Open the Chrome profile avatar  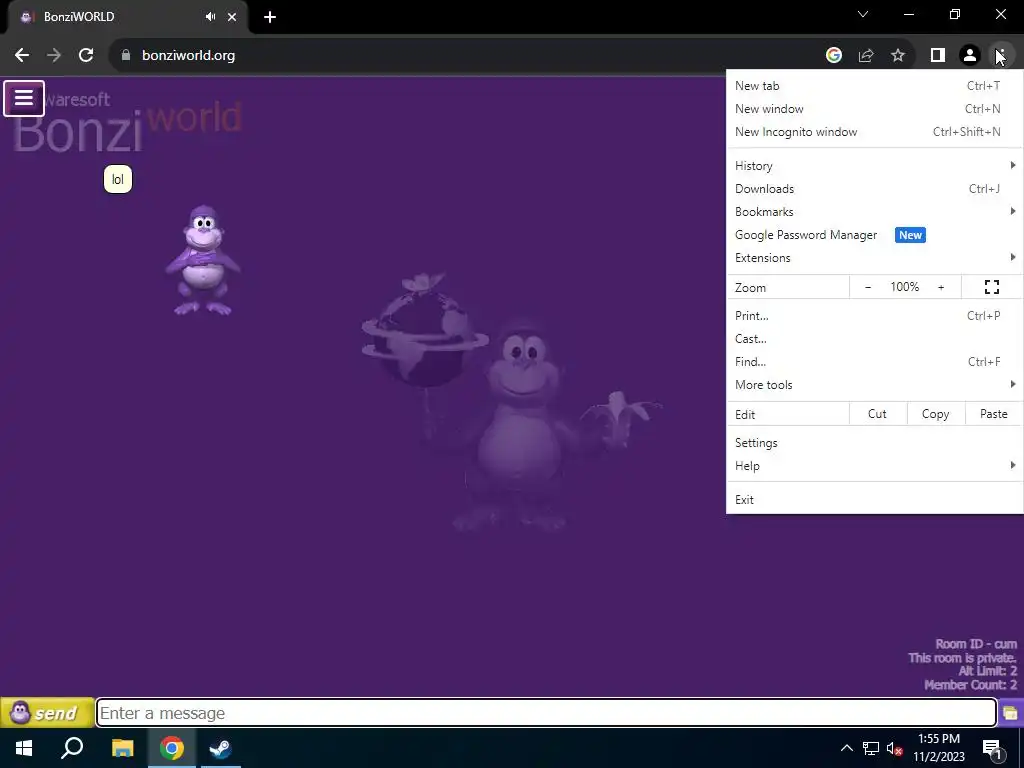(970, 56)
